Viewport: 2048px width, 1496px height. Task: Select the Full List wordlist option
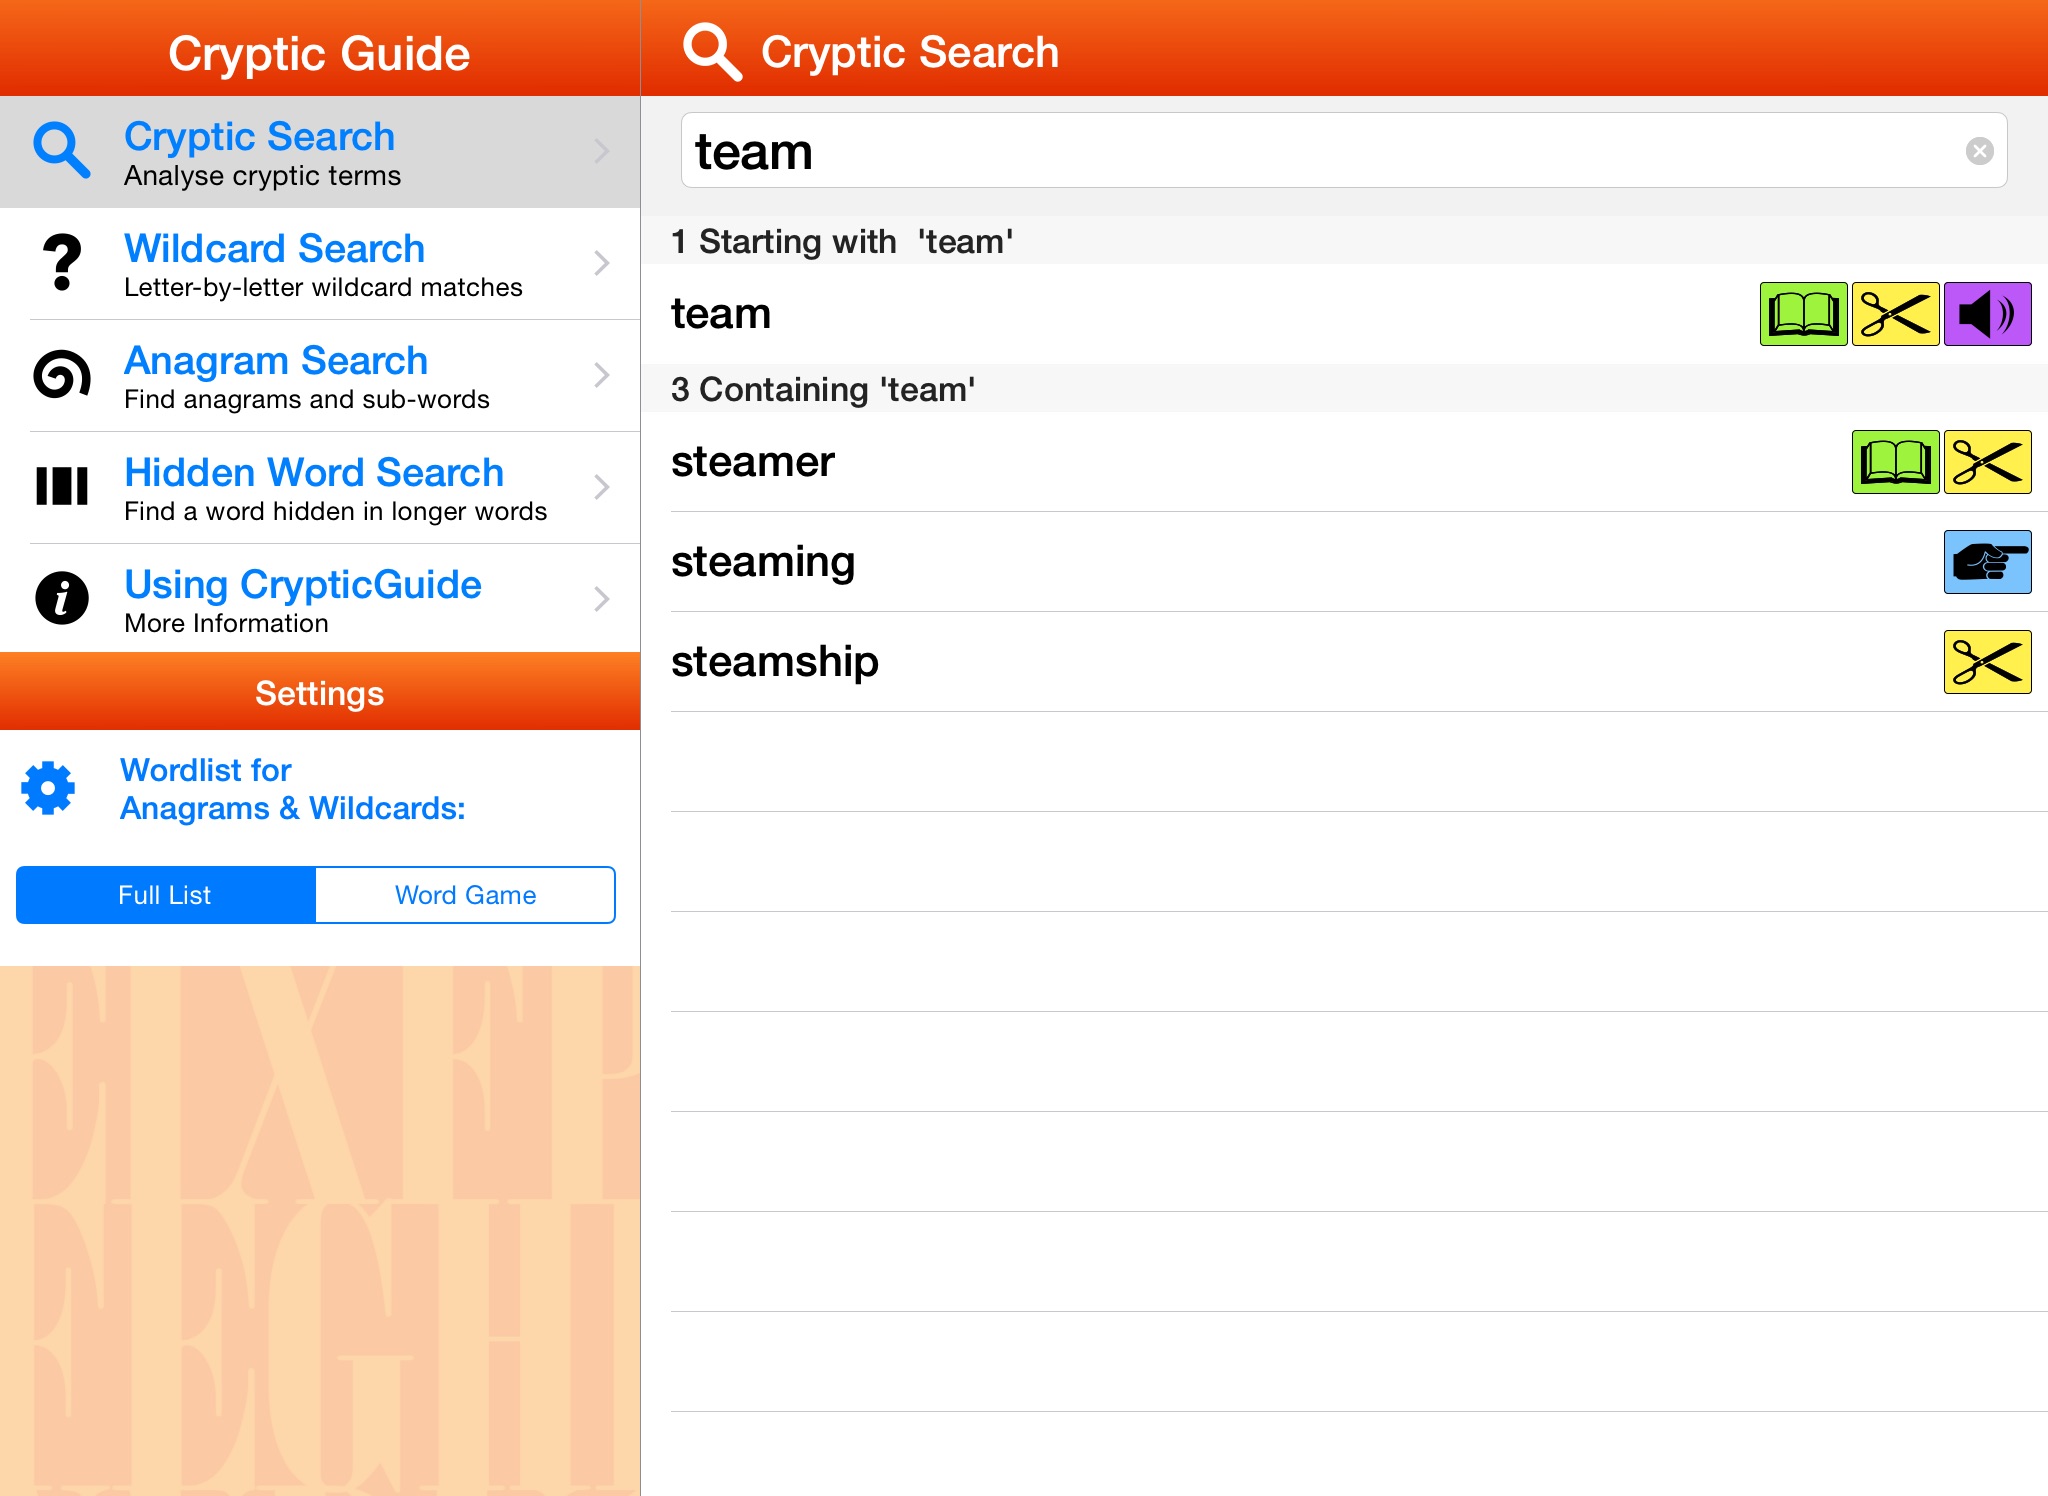[166, 895]
